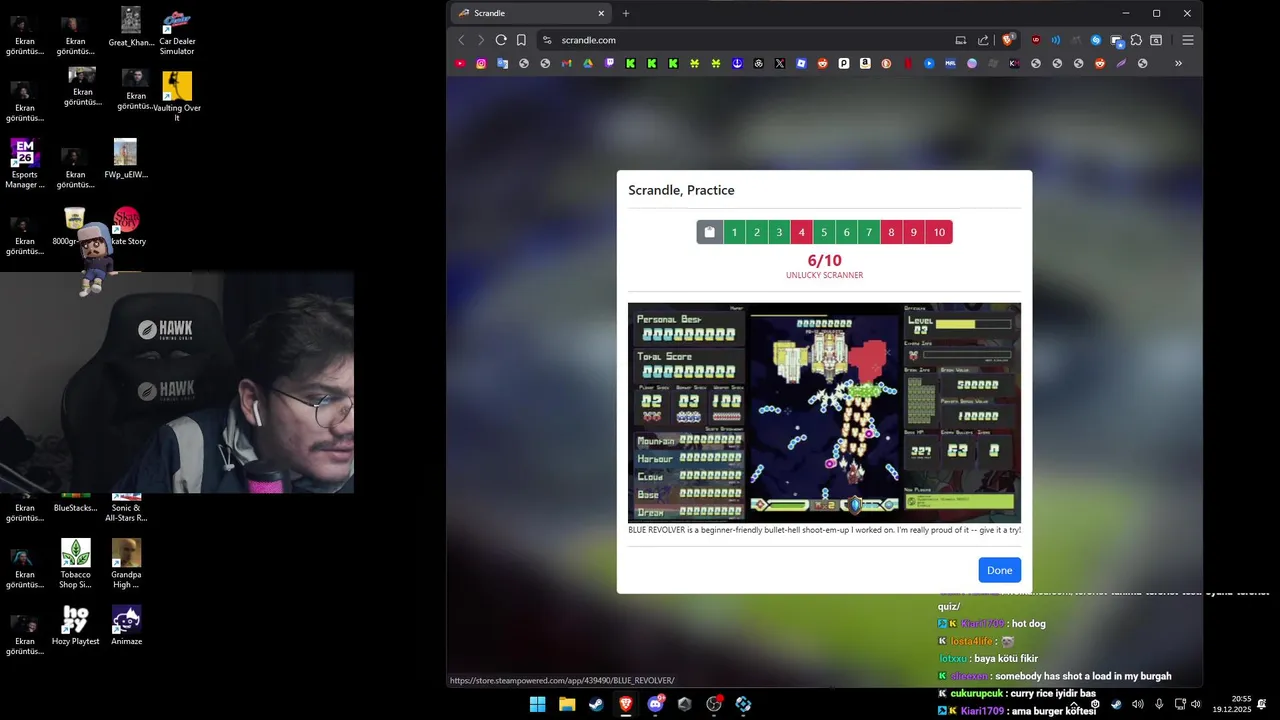Image resolution: width=1280 pixels, height=720 pixels.
Task: Open the BlueStacks desktop icon
Action: pyautogui.click(x=76, y=503)
